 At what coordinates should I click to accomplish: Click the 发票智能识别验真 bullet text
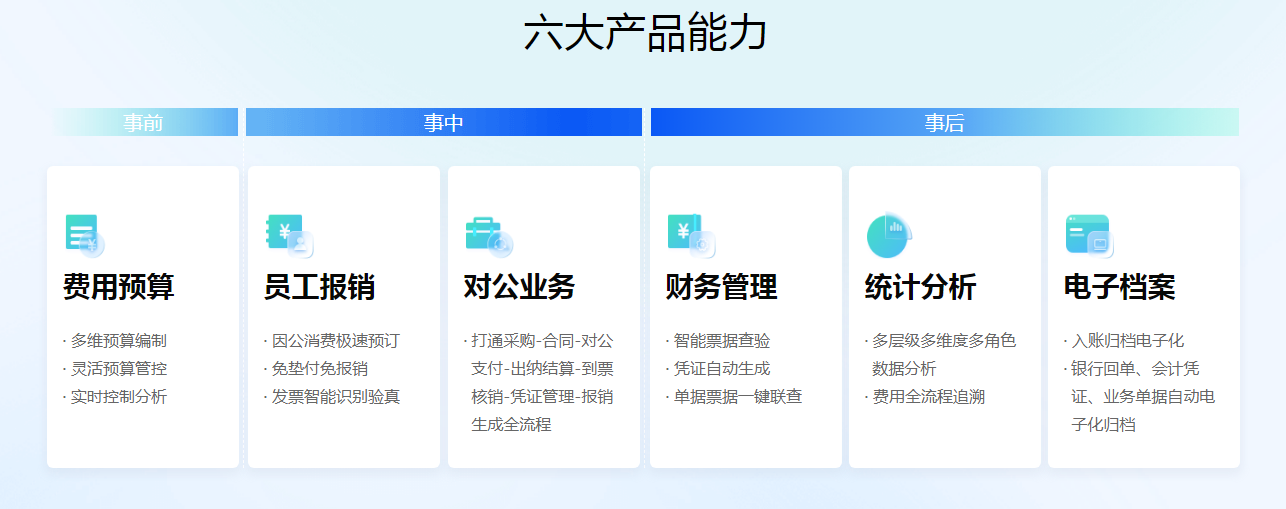pos(336,397)
